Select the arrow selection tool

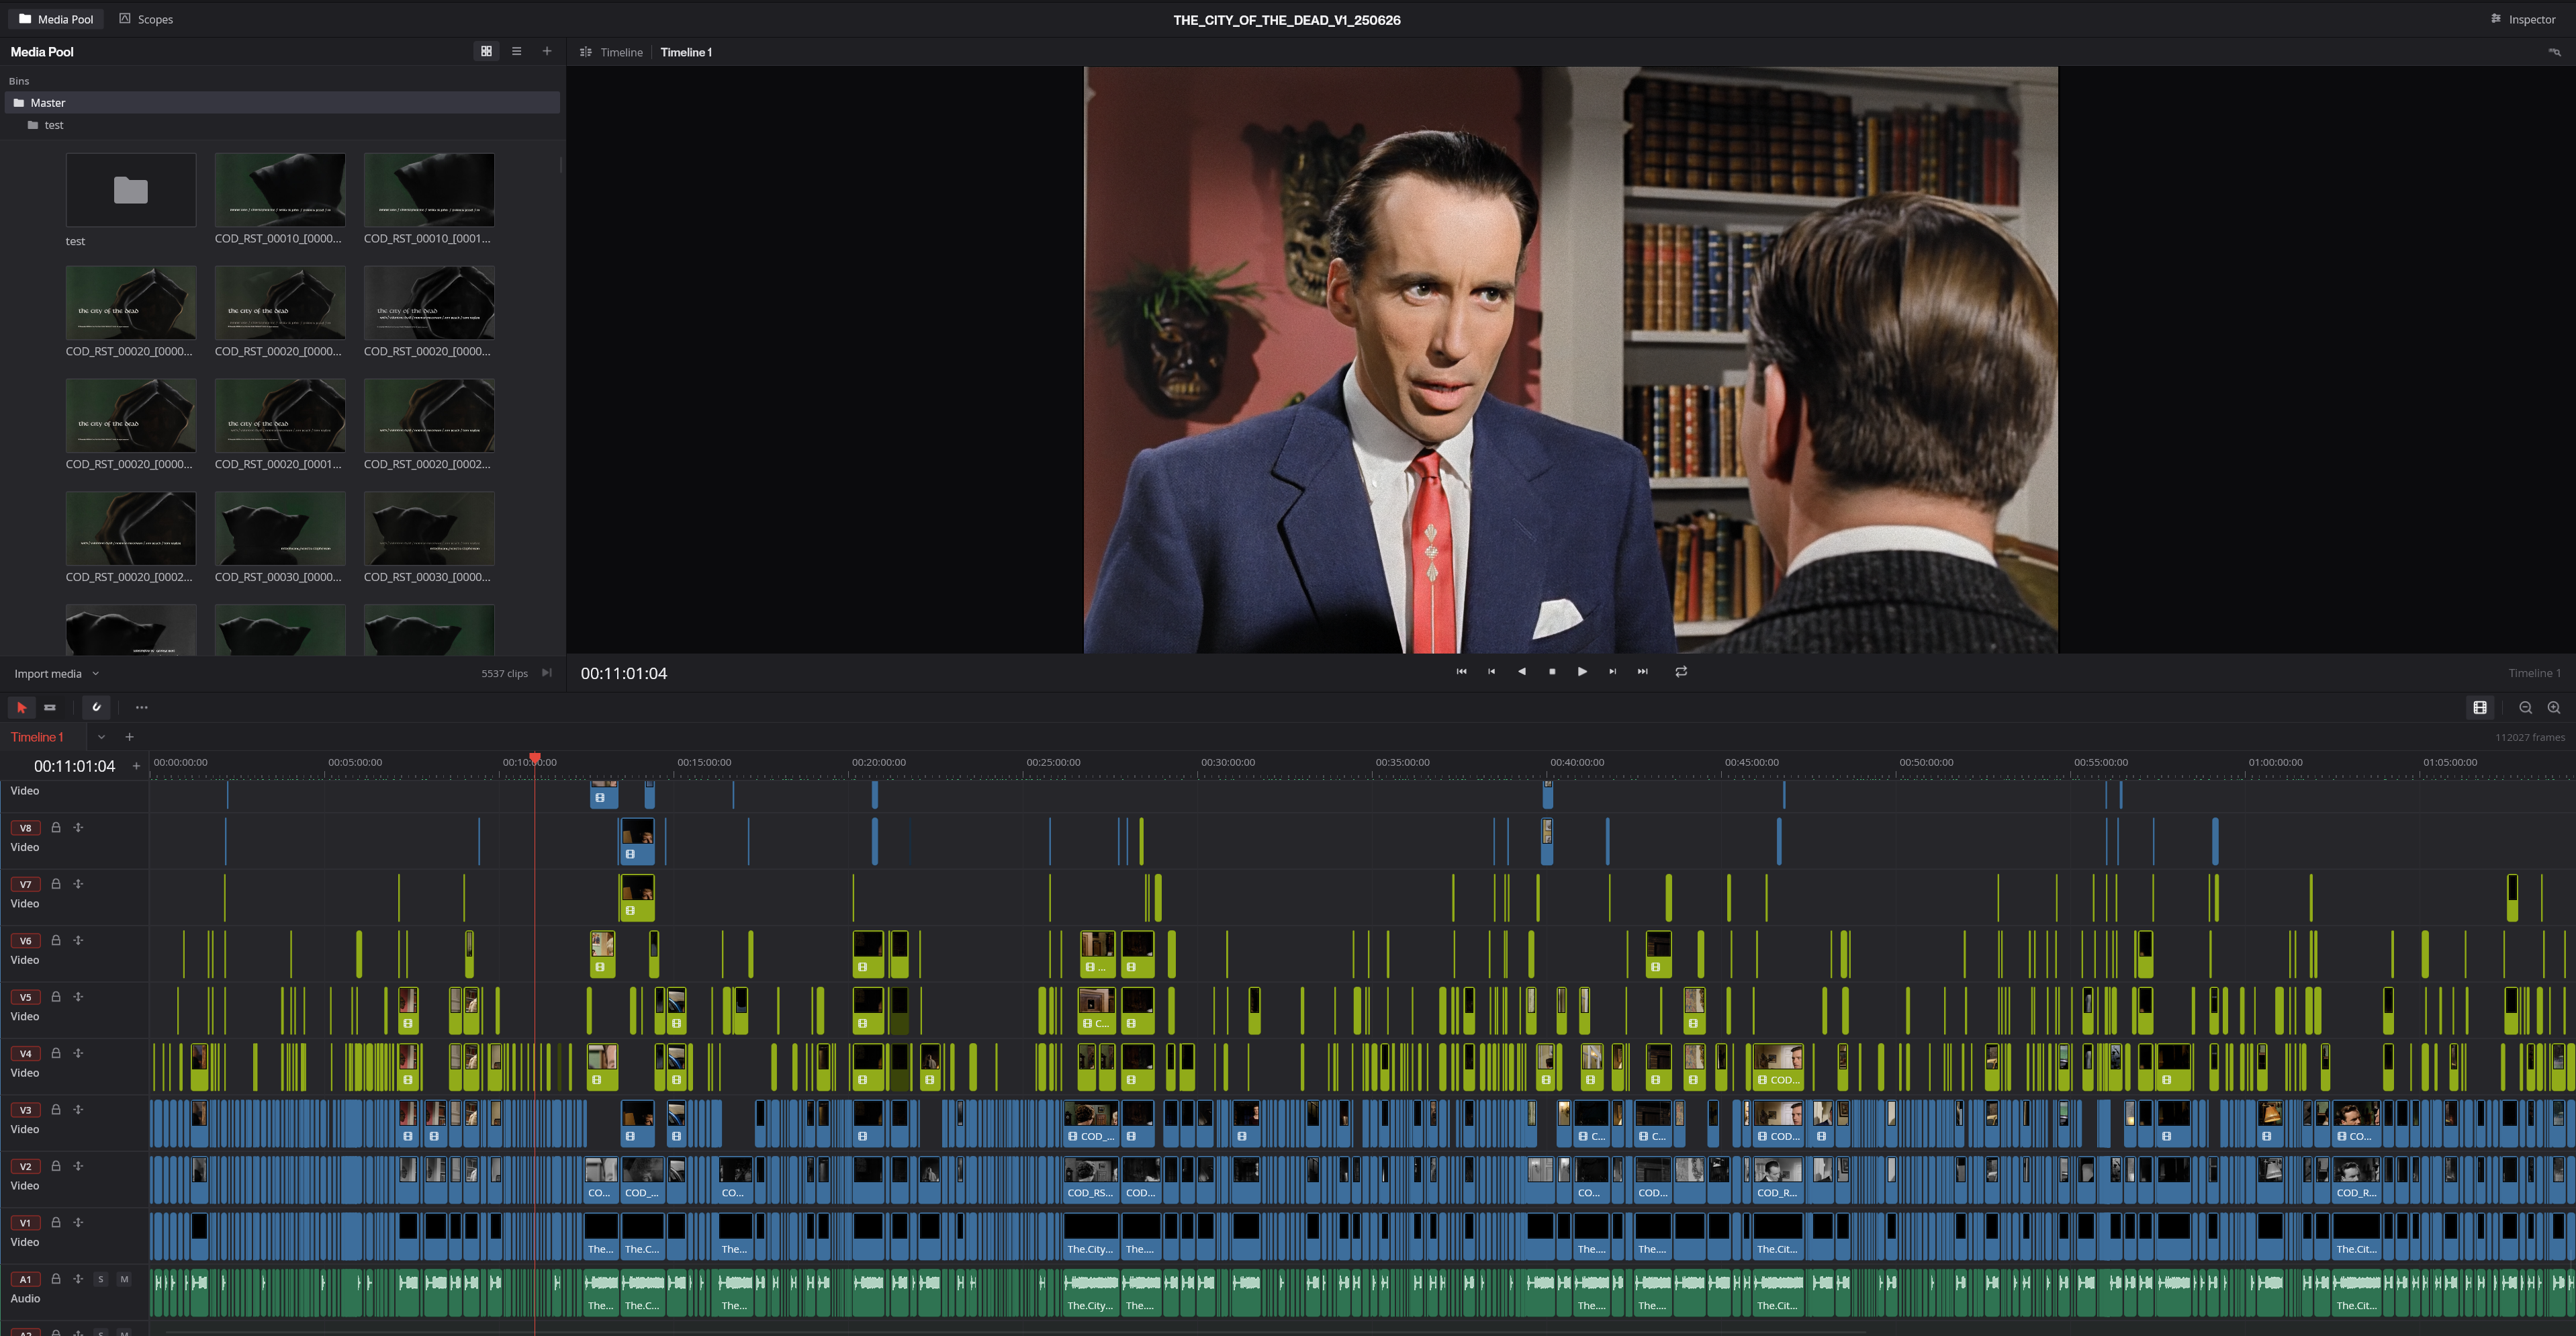[x=21, y=707]
